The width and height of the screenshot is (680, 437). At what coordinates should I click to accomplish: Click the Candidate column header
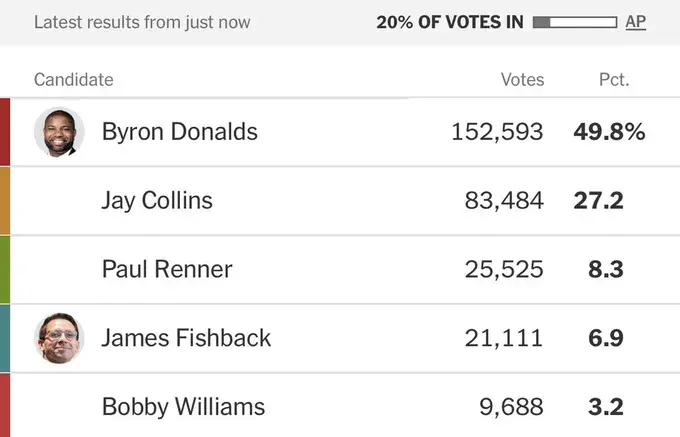click(74, 80)
